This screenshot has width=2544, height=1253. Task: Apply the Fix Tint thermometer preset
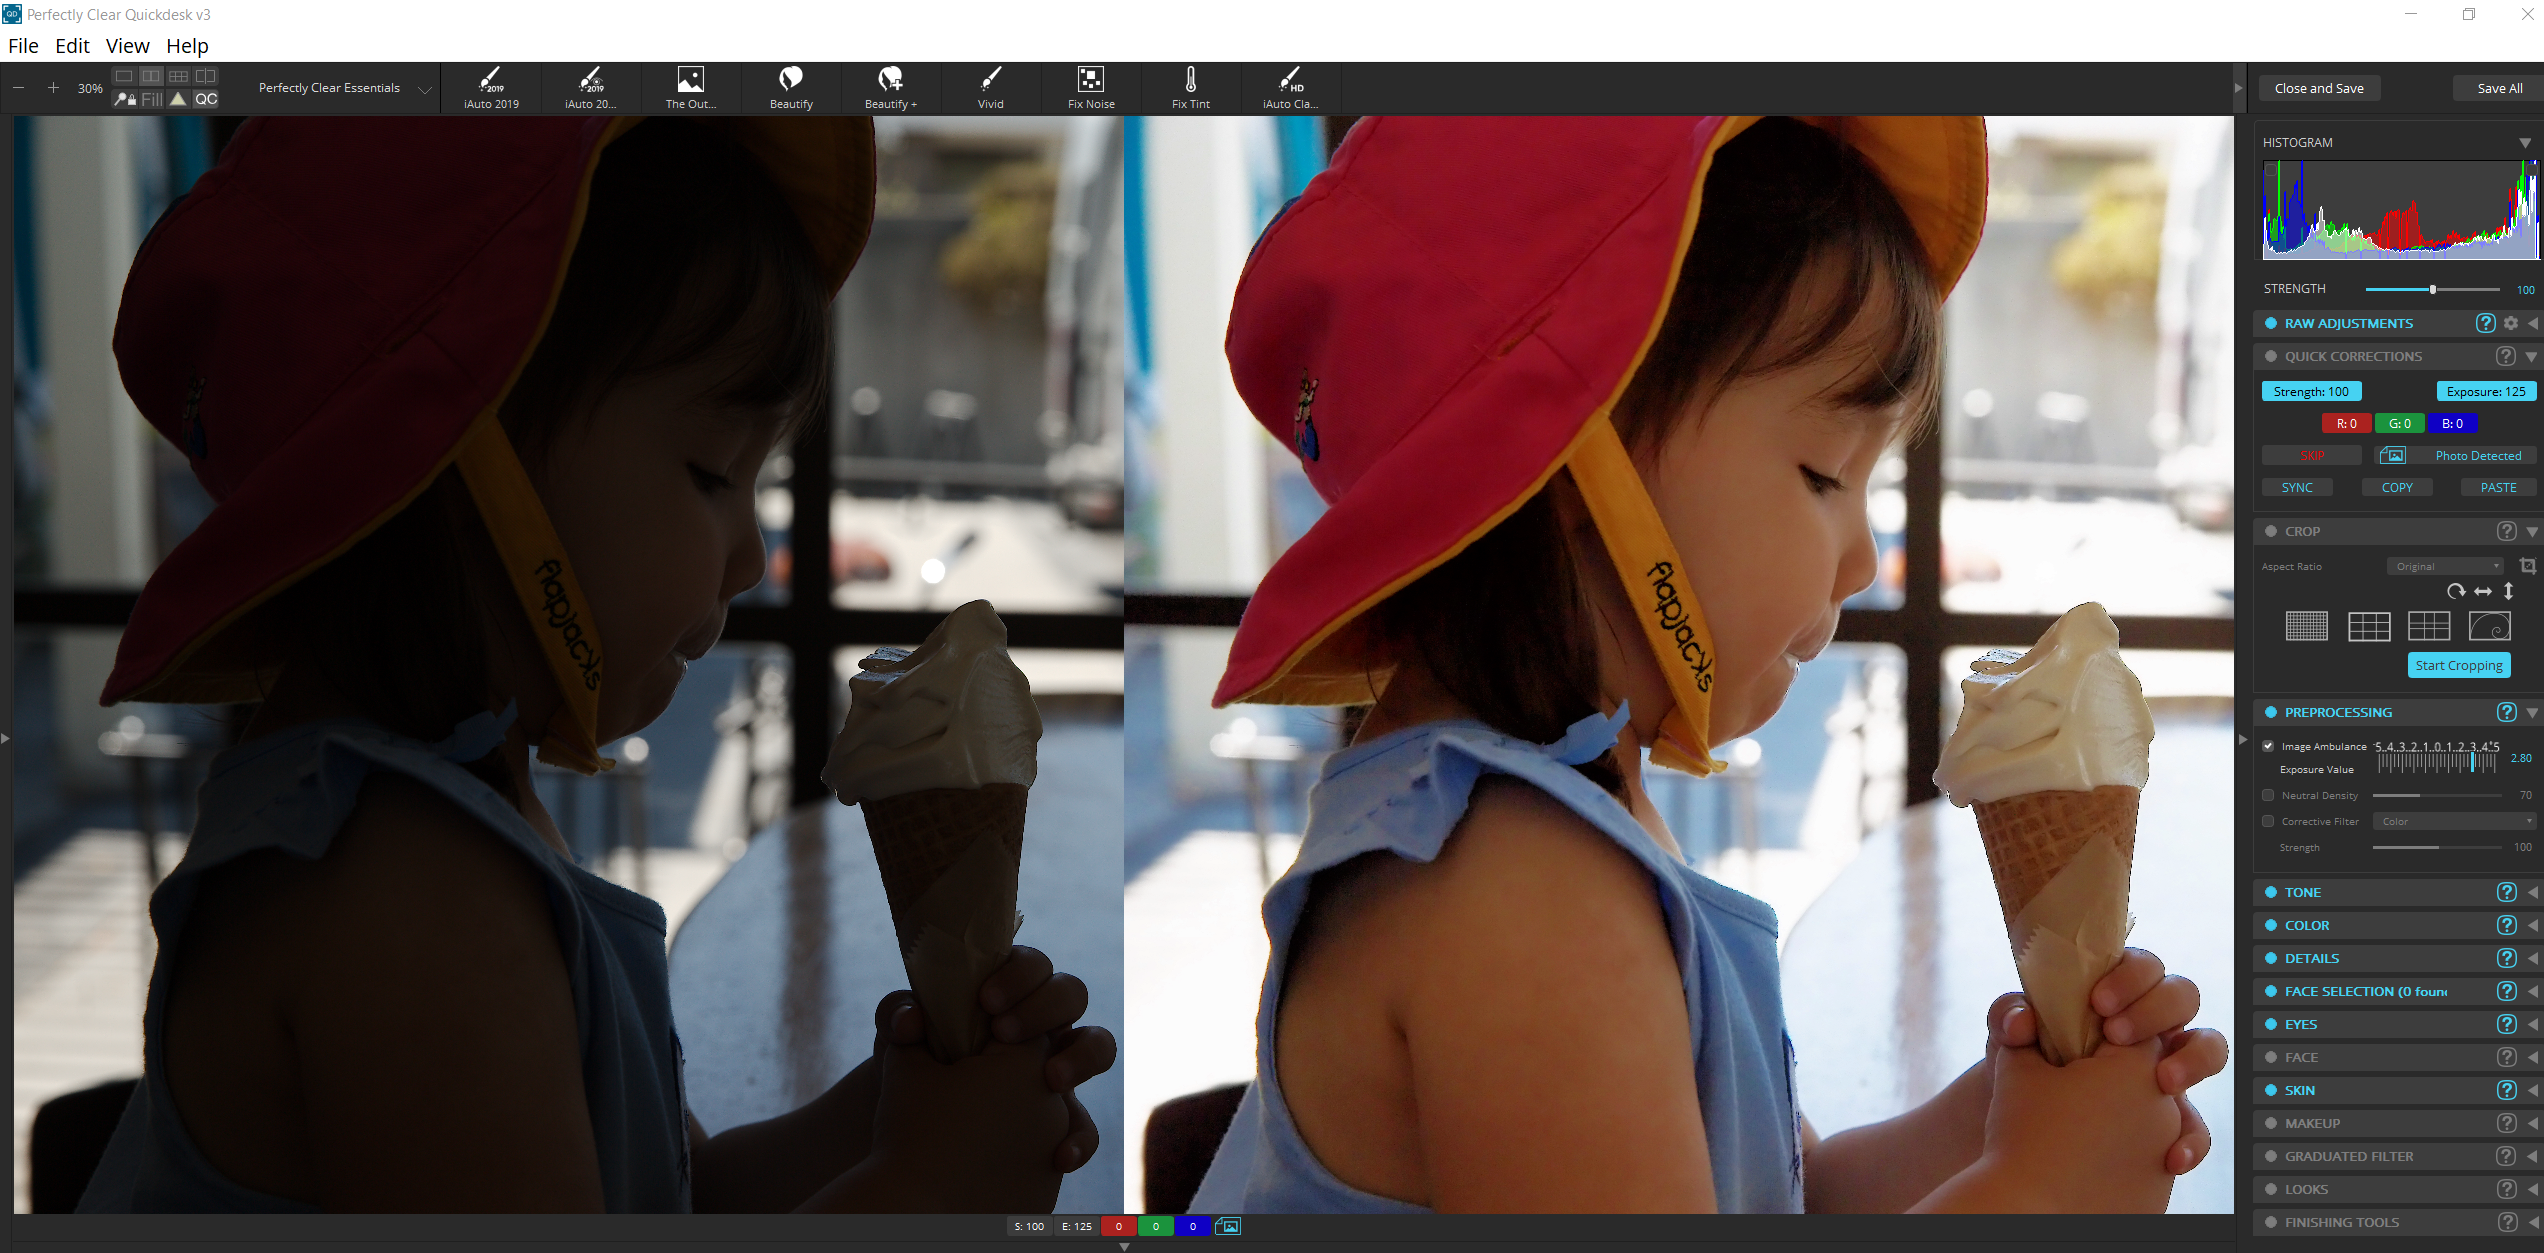click(1190, 87)
